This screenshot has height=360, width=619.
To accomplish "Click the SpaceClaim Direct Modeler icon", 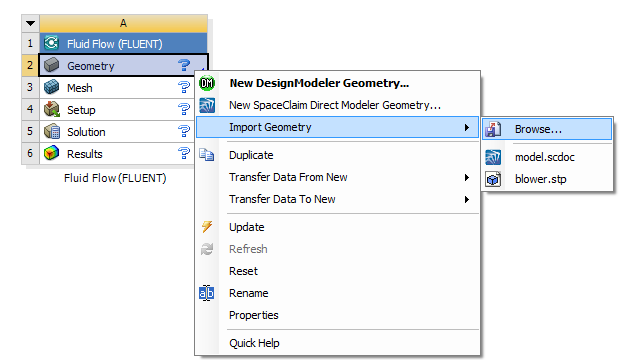I will [x=207, y=105].
